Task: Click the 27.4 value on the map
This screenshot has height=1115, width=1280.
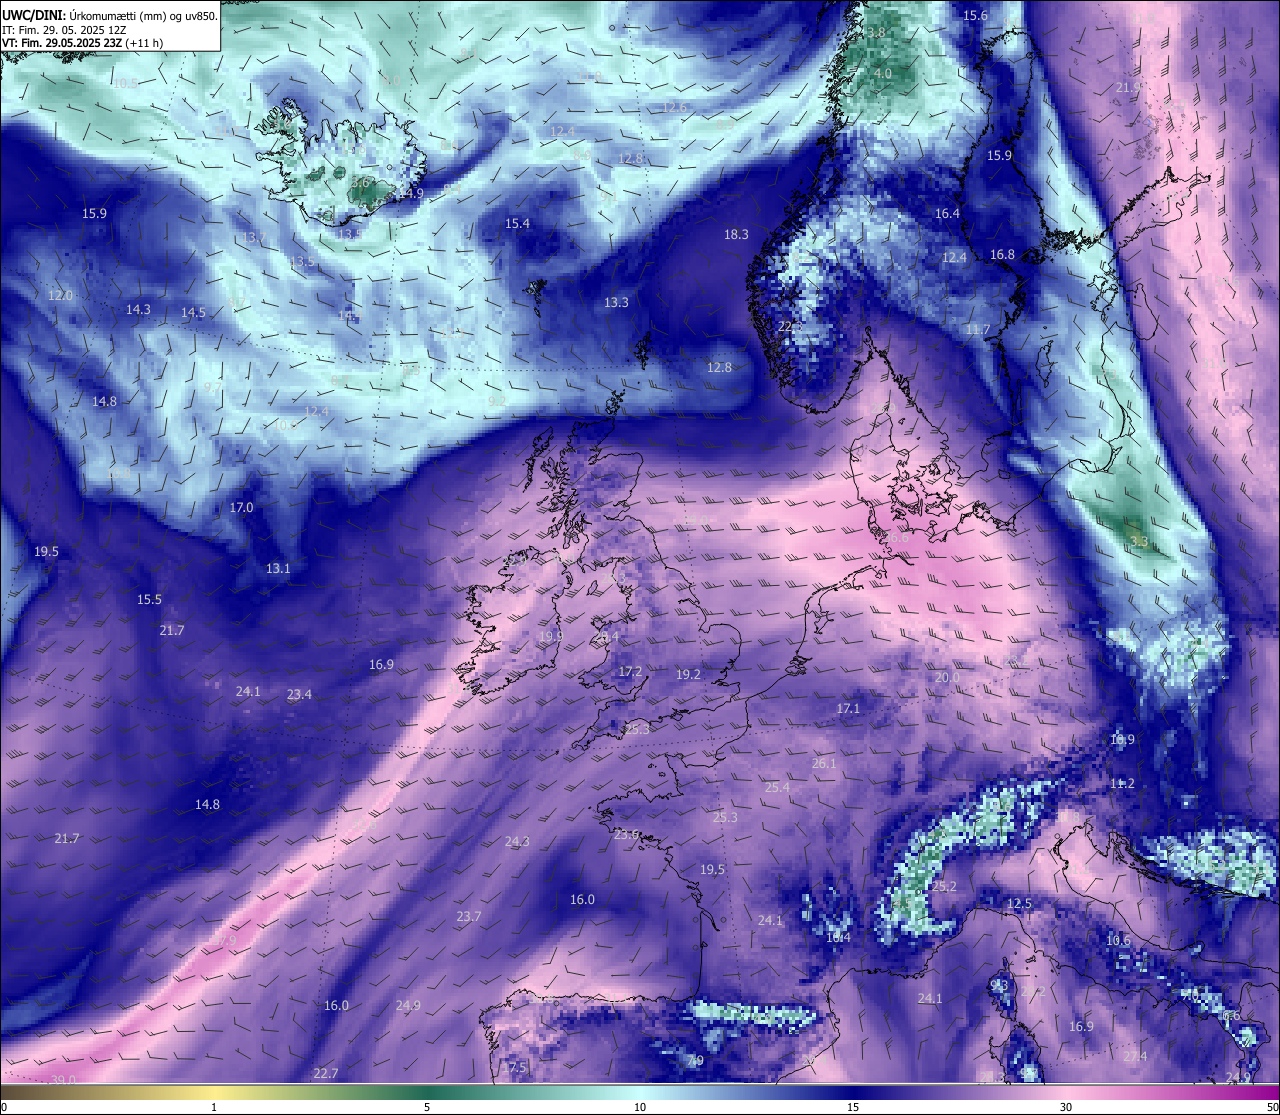Action: pos(1135,1057)
